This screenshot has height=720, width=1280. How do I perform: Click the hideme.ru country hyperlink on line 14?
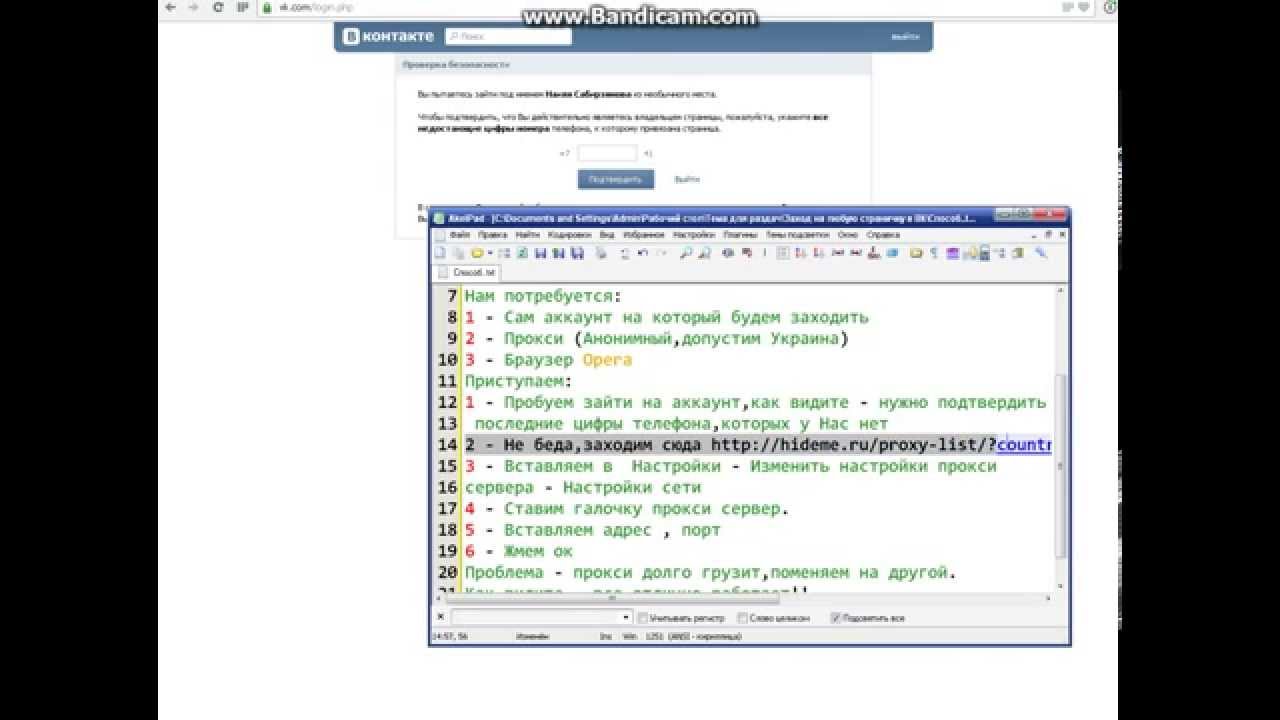(x=1024, y=445)
